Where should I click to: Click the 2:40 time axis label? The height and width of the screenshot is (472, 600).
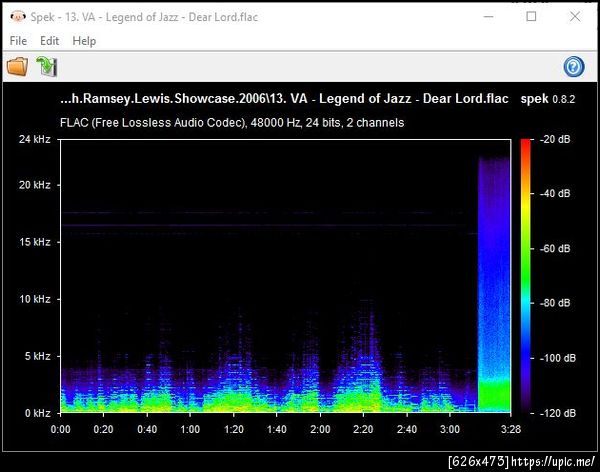tap(407, 429)
